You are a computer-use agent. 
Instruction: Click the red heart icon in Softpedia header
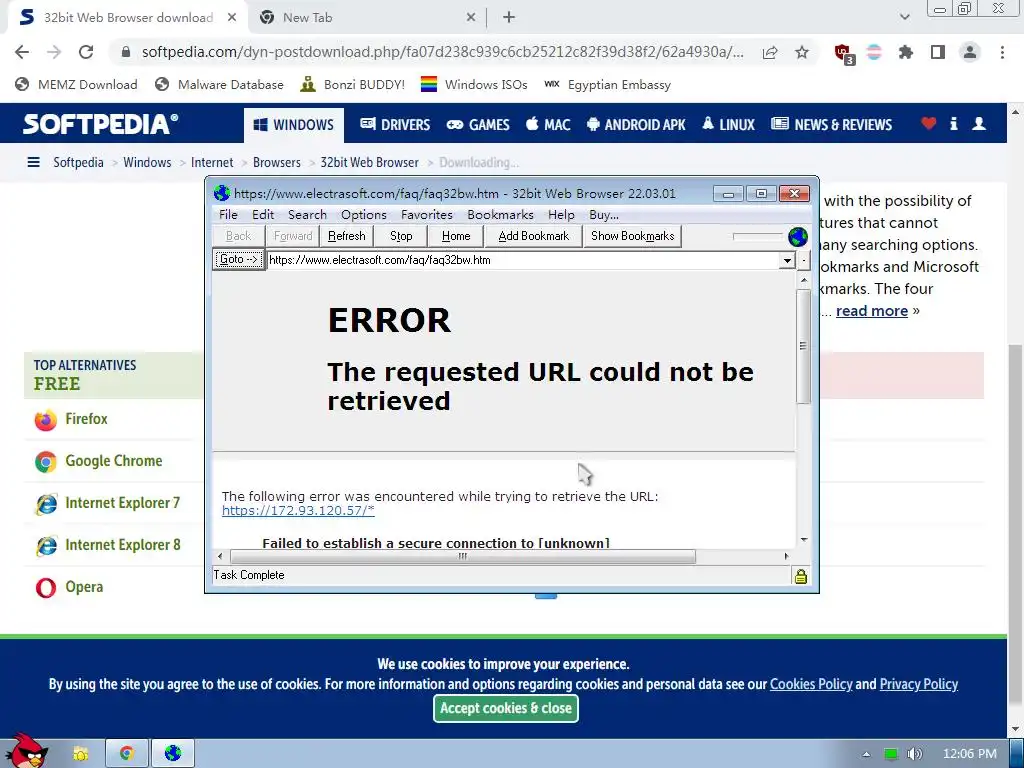pyautogui.click(x=929, y=123)
